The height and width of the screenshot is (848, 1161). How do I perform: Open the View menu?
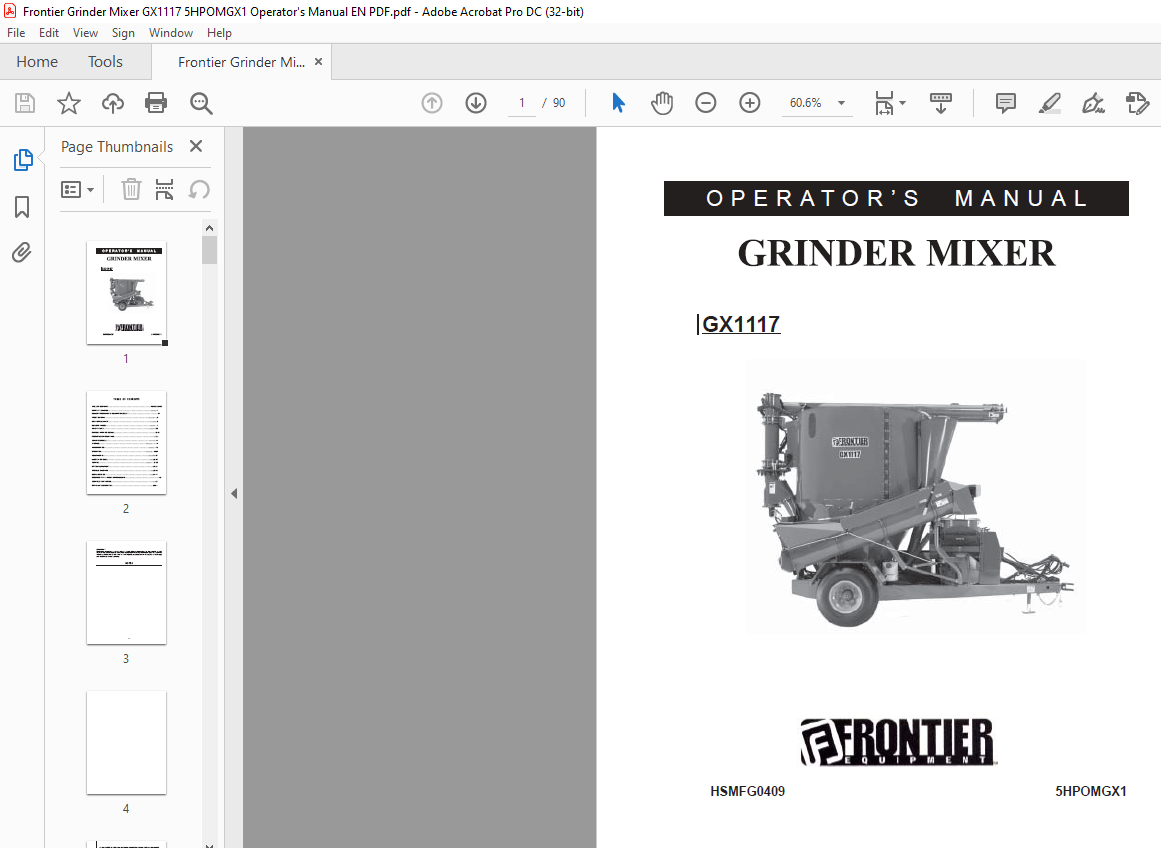[85, 33]
